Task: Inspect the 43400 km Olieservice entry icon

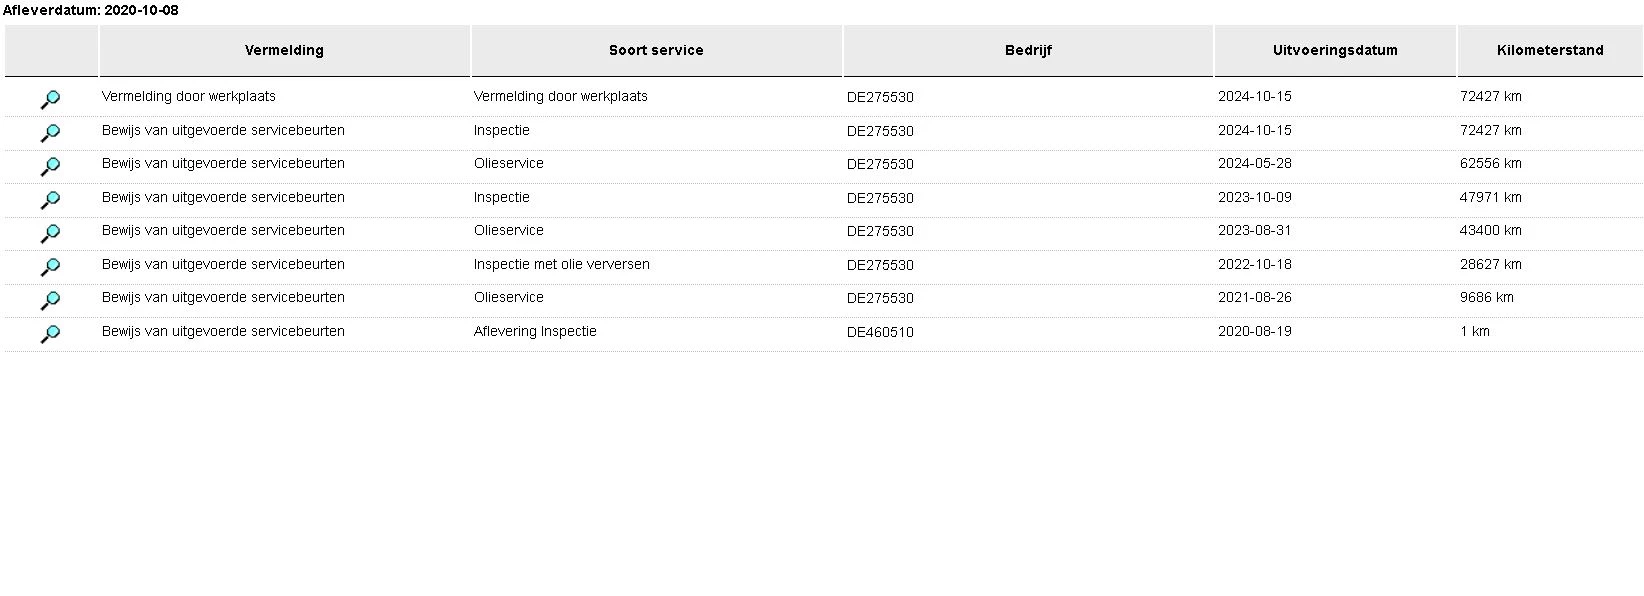Action: (50, 233)
